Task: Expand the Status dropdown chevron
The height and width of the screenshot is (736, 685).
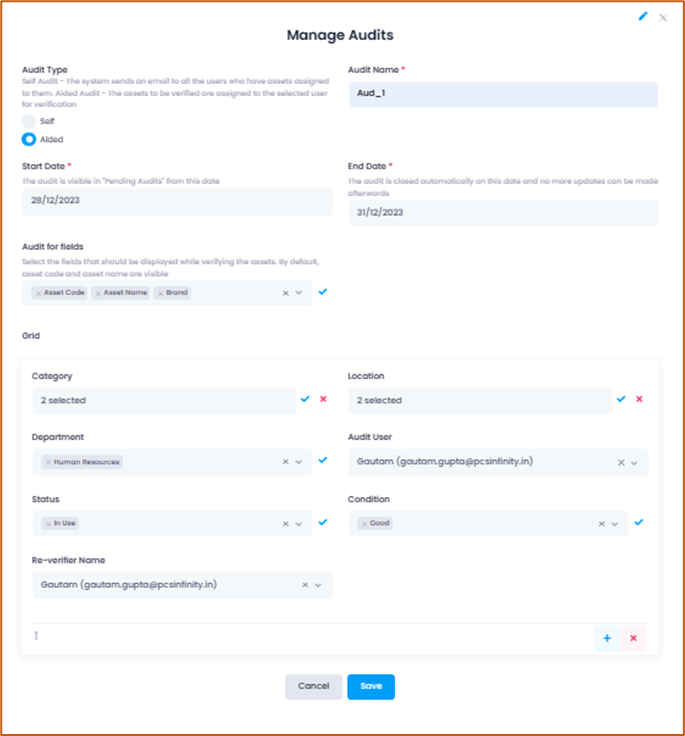Action: [x=299, y=524]
